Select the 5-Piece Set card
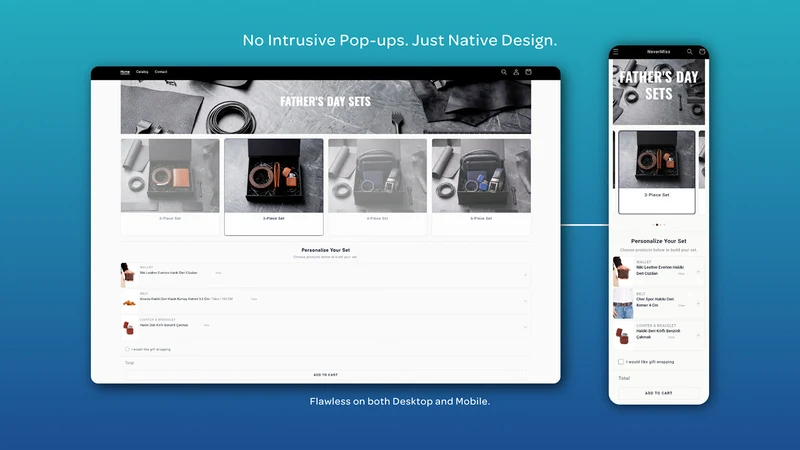The image size is (800, 450). [x=481, y=186]
